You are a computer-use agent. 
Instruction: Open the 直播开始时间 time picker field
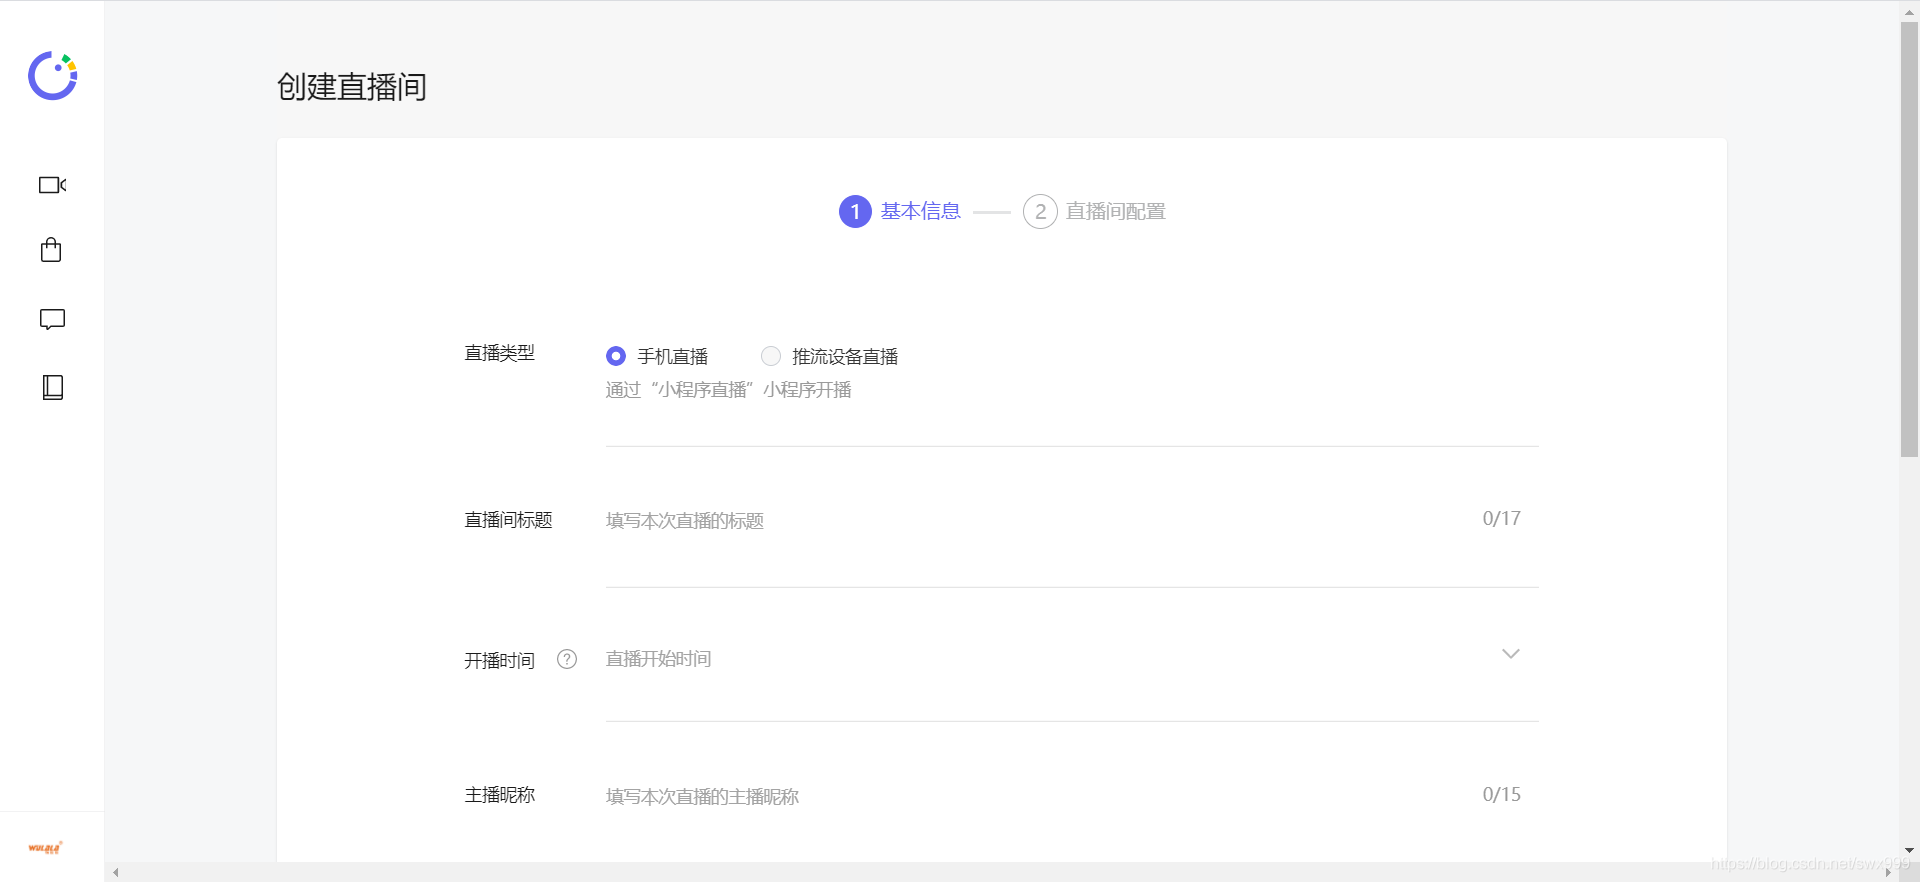(x=1071, y=659)
